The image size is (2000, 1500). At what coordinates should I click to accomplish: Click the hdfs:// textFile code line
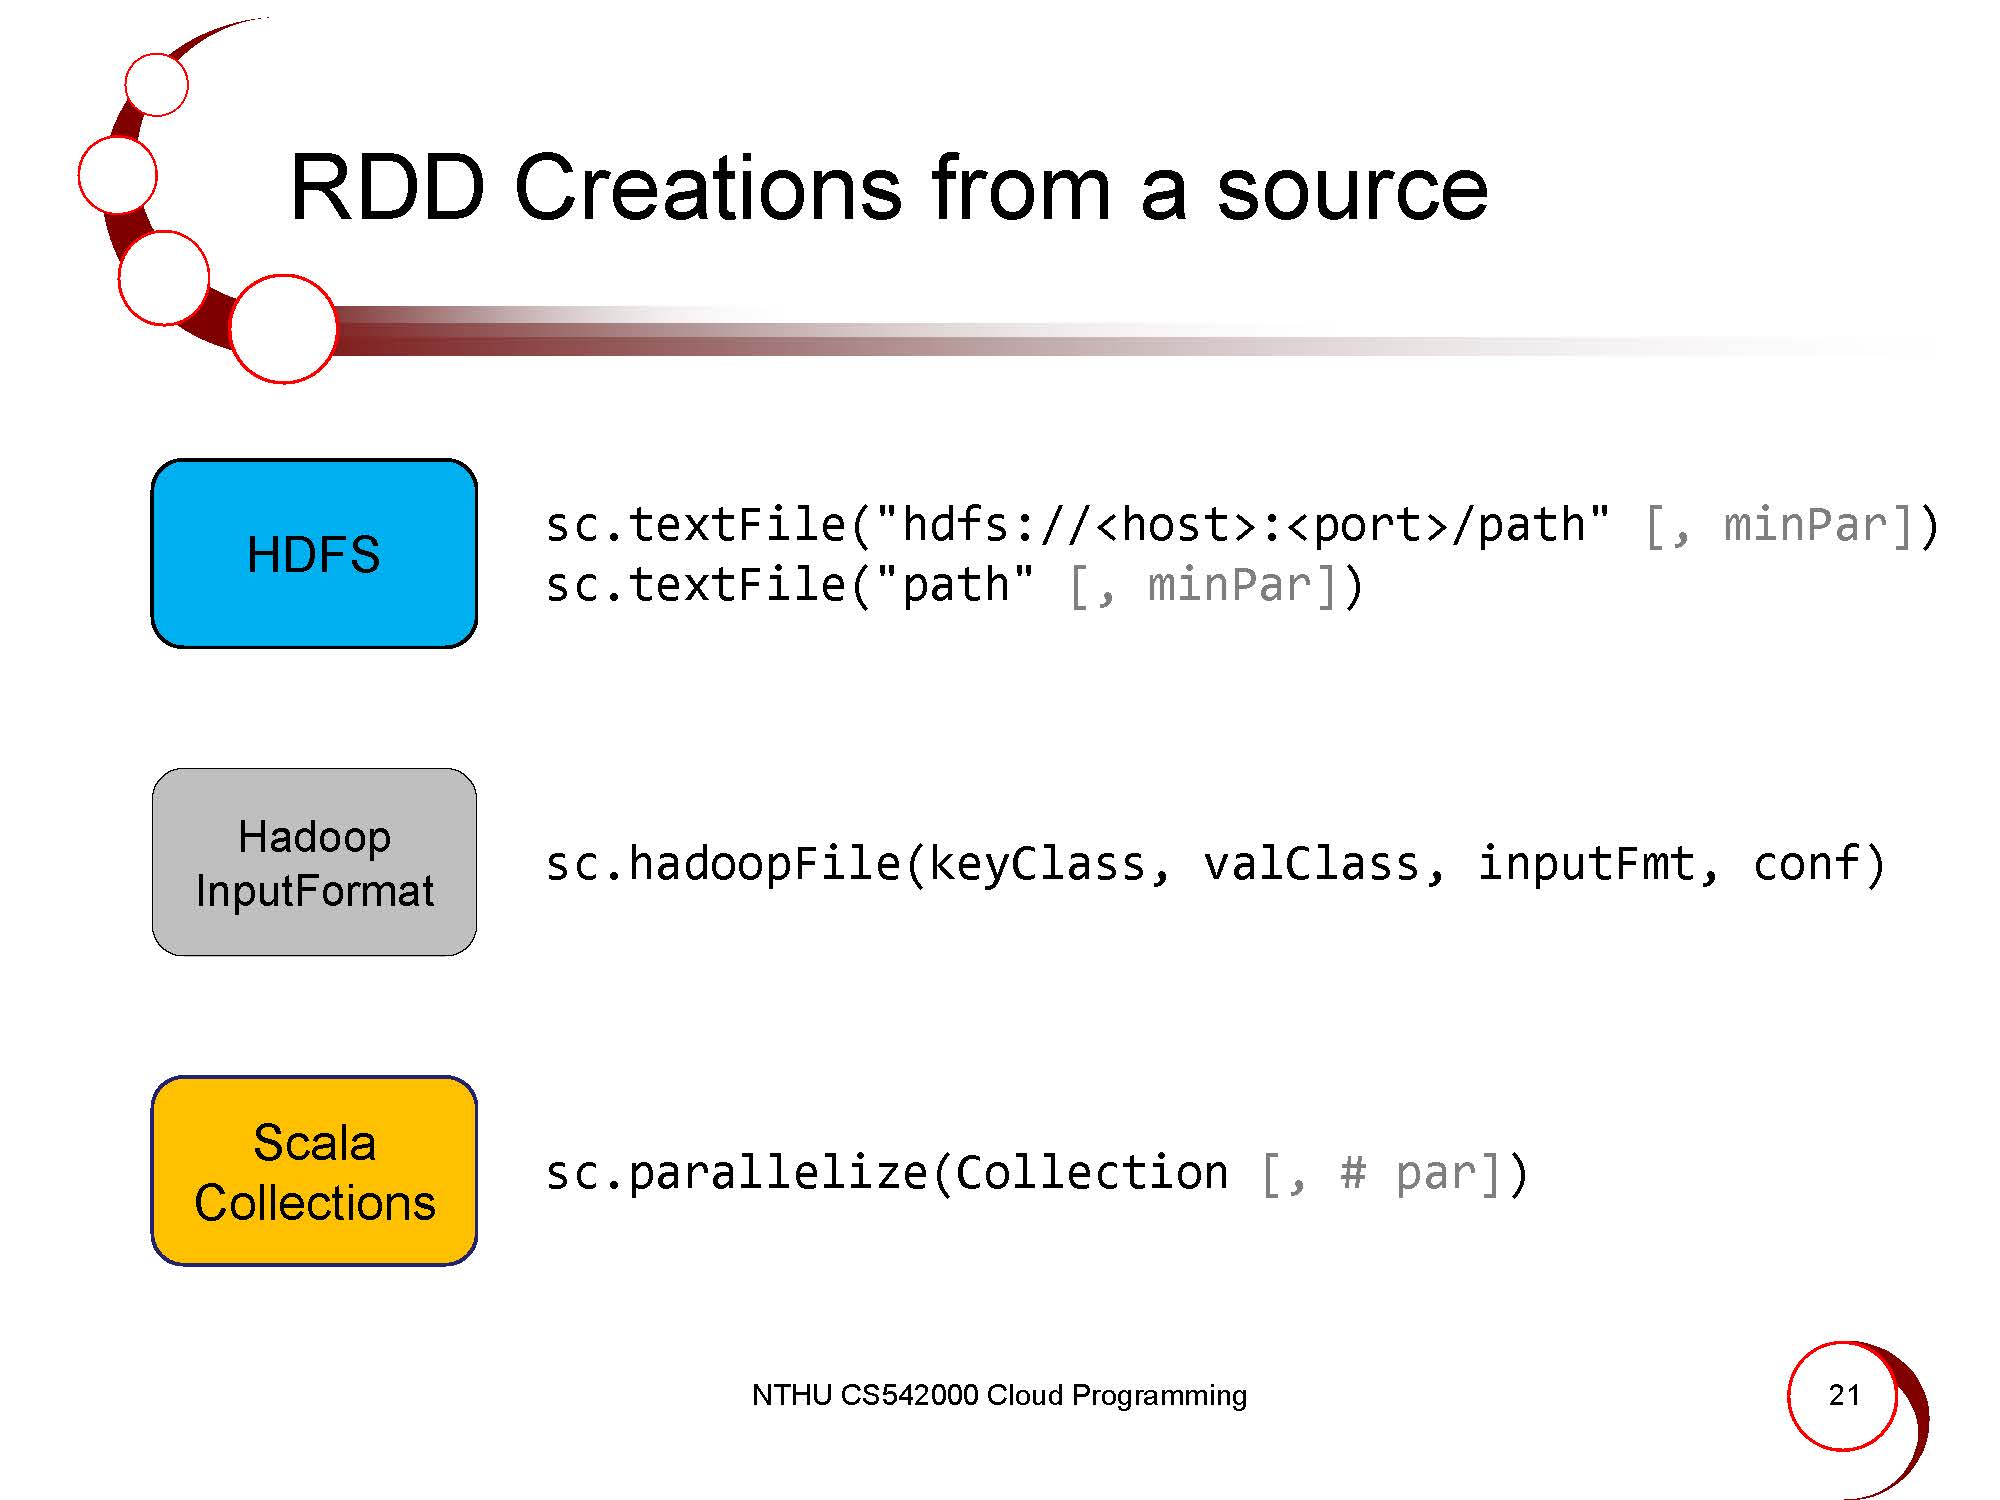(1242, 525)
